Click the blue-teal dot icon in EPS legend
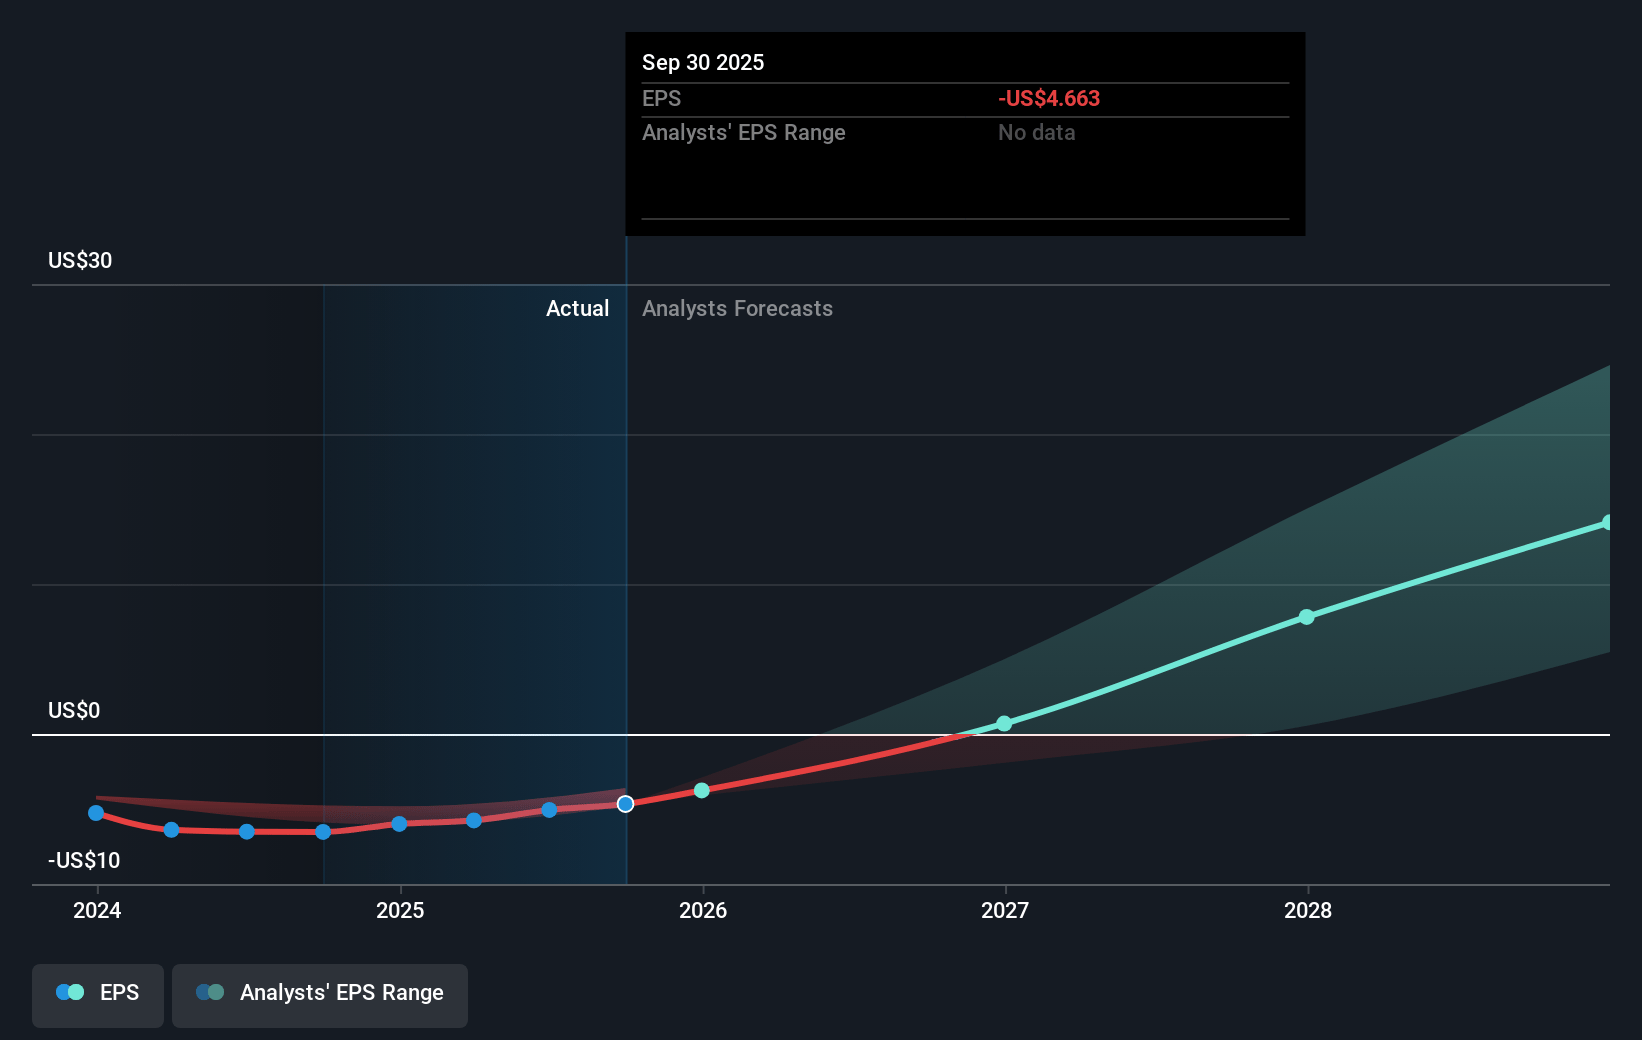 pos(70,993)
